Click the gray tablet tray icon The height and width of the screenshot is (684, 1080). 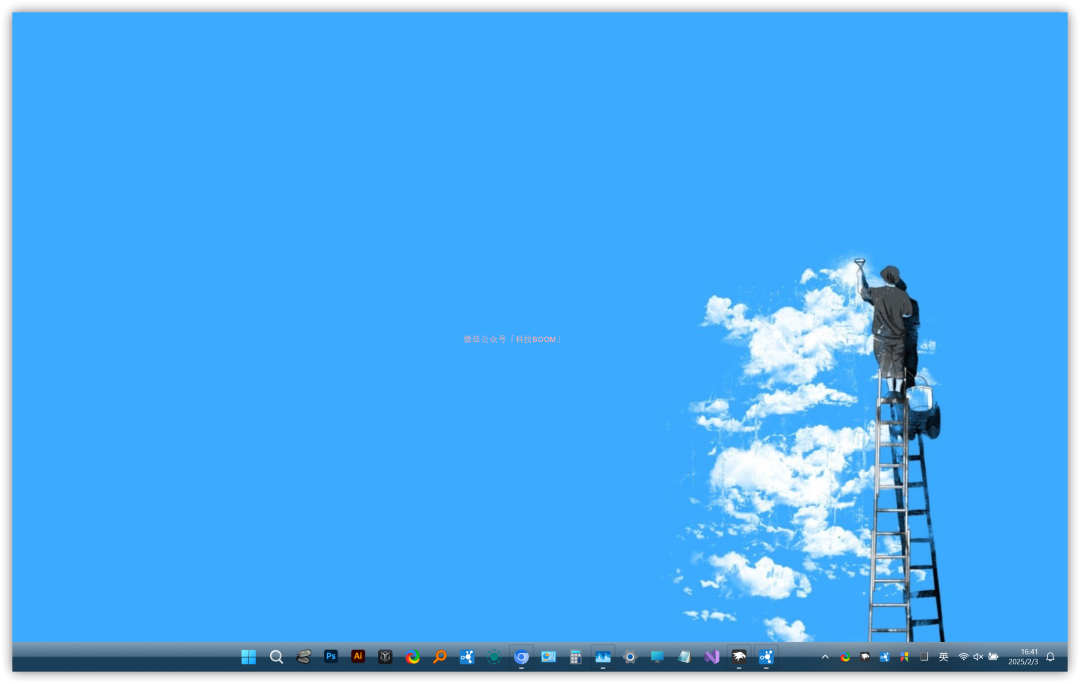[x=924, y=657]
